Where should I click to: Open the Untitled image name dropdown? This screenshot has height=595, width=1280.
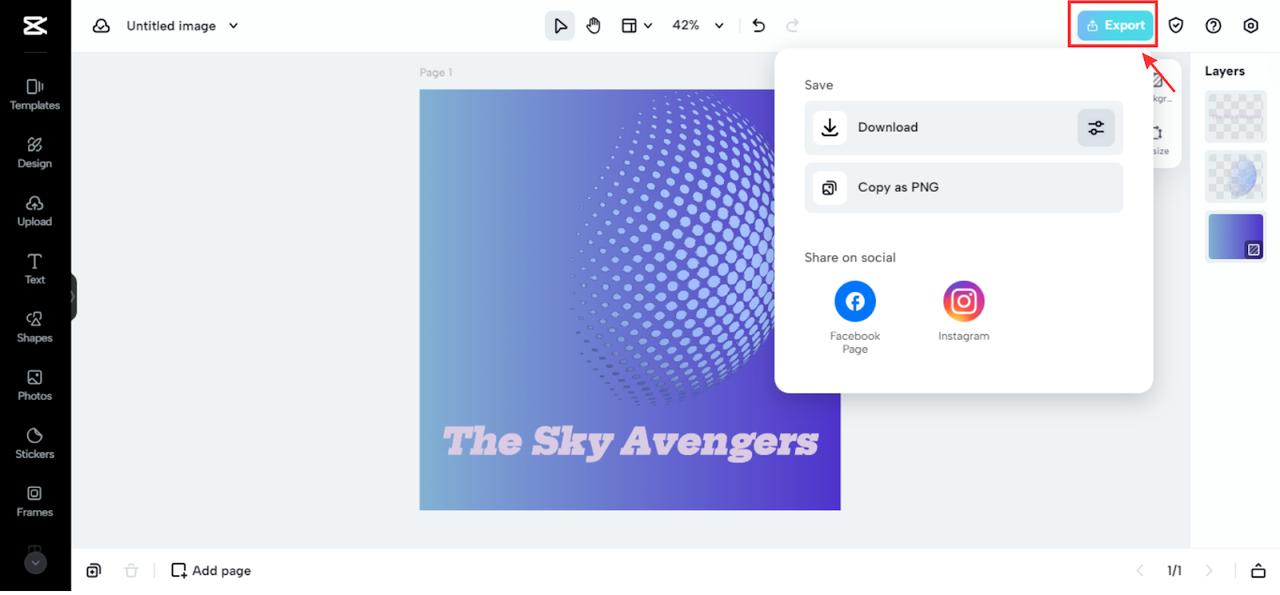tap(183, 26)
